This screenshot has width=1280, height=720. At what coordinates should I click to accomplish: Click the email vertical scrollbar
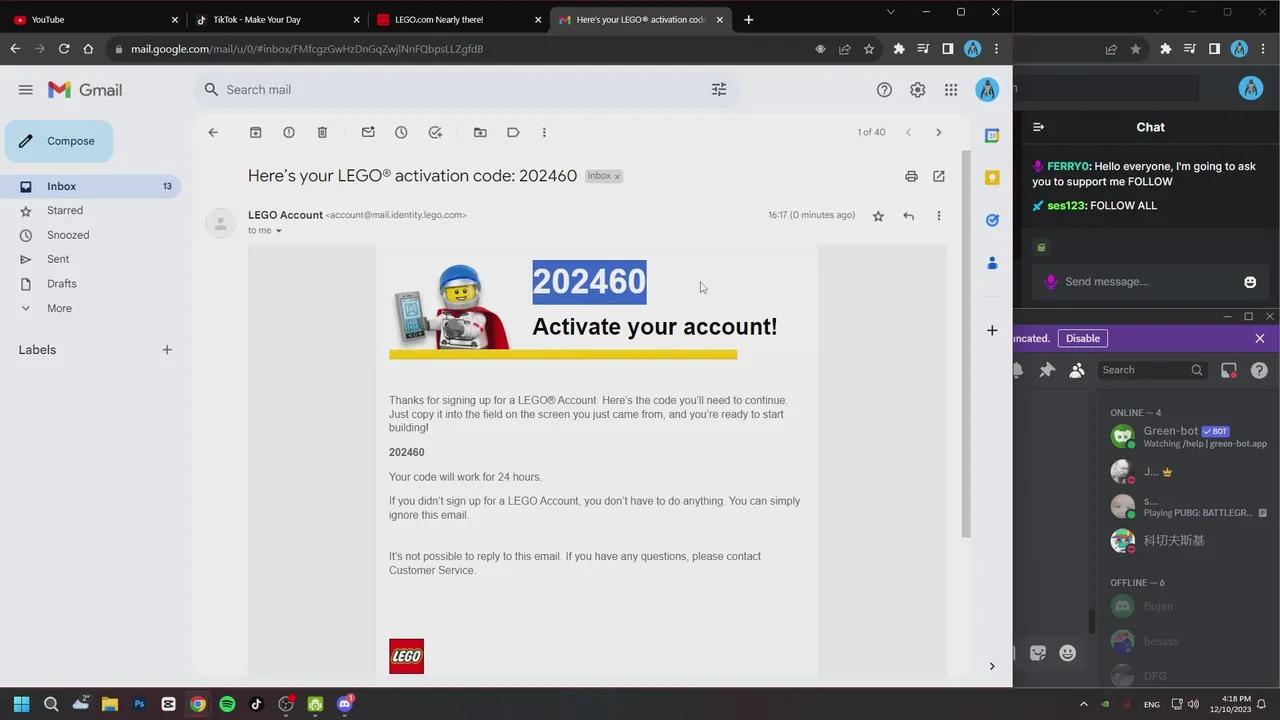pos(966,340)
